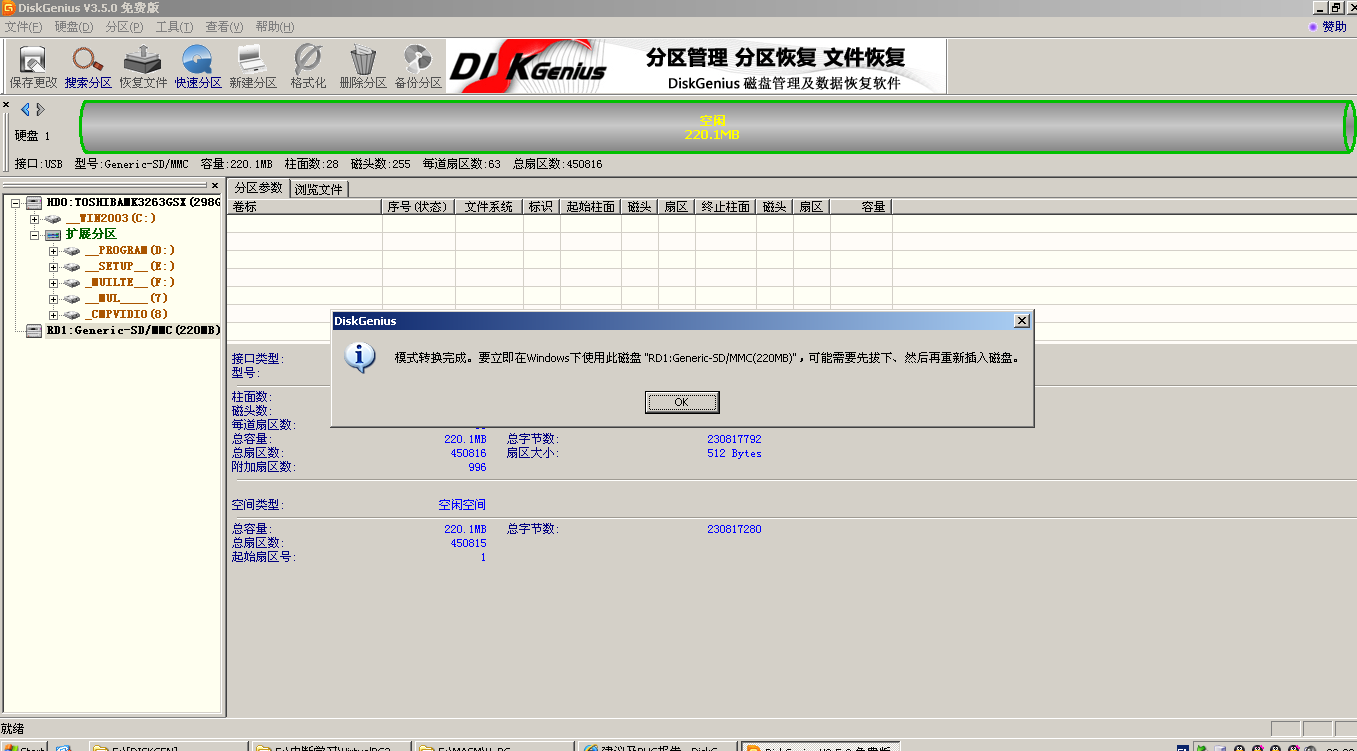Click the DiskGenius banner advertisement
The image size is (1357, 751).
point(696,67)
